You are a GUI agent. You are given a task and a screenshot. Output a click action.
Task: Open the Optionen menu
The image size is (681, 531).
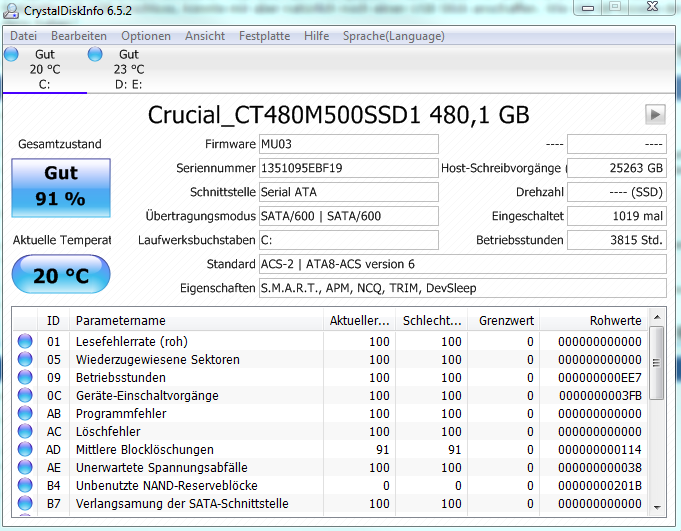pos(146,36)
